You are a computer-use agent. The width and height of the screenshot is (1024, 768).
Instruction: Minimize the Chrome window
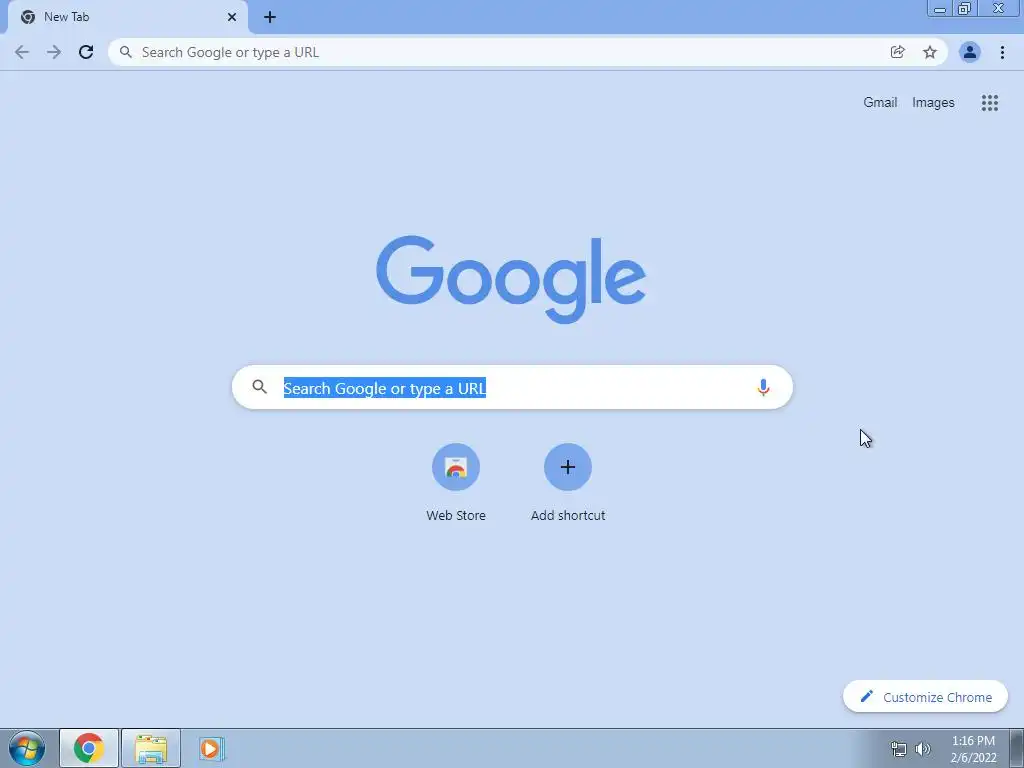(940, 9)
